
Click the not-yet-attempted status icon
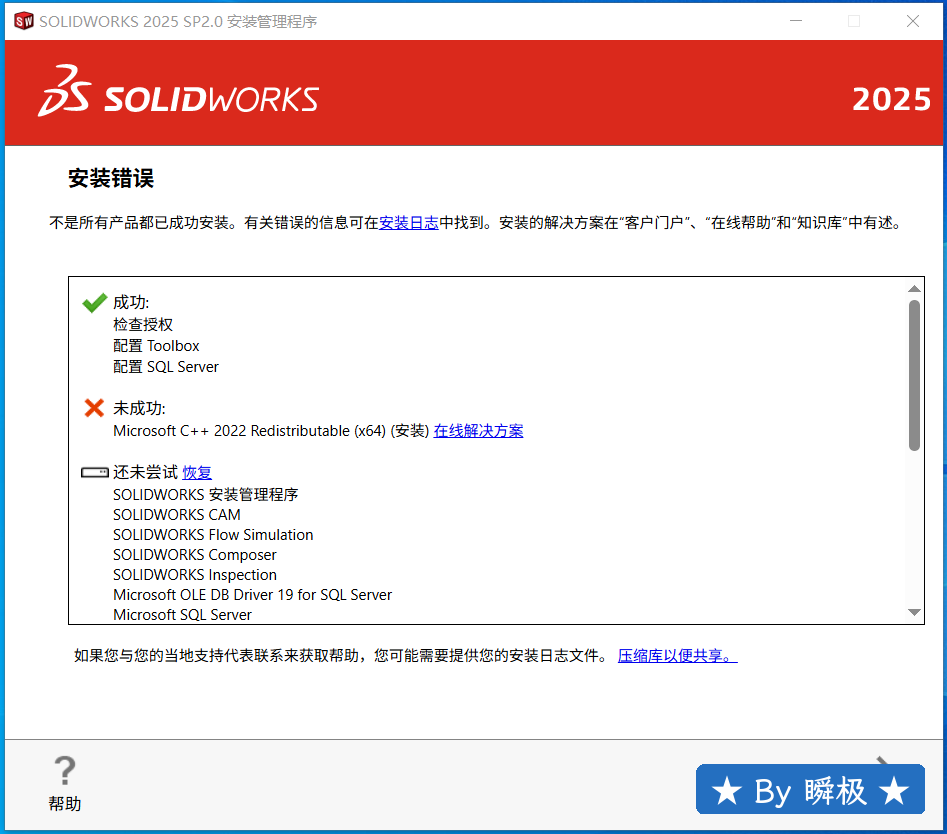(94, 472)
